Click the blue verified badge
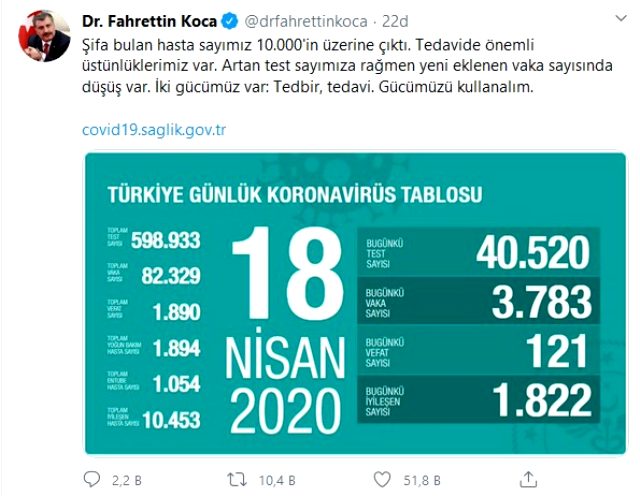This screenshot has height=496, width=640. [x=225, y=19]
